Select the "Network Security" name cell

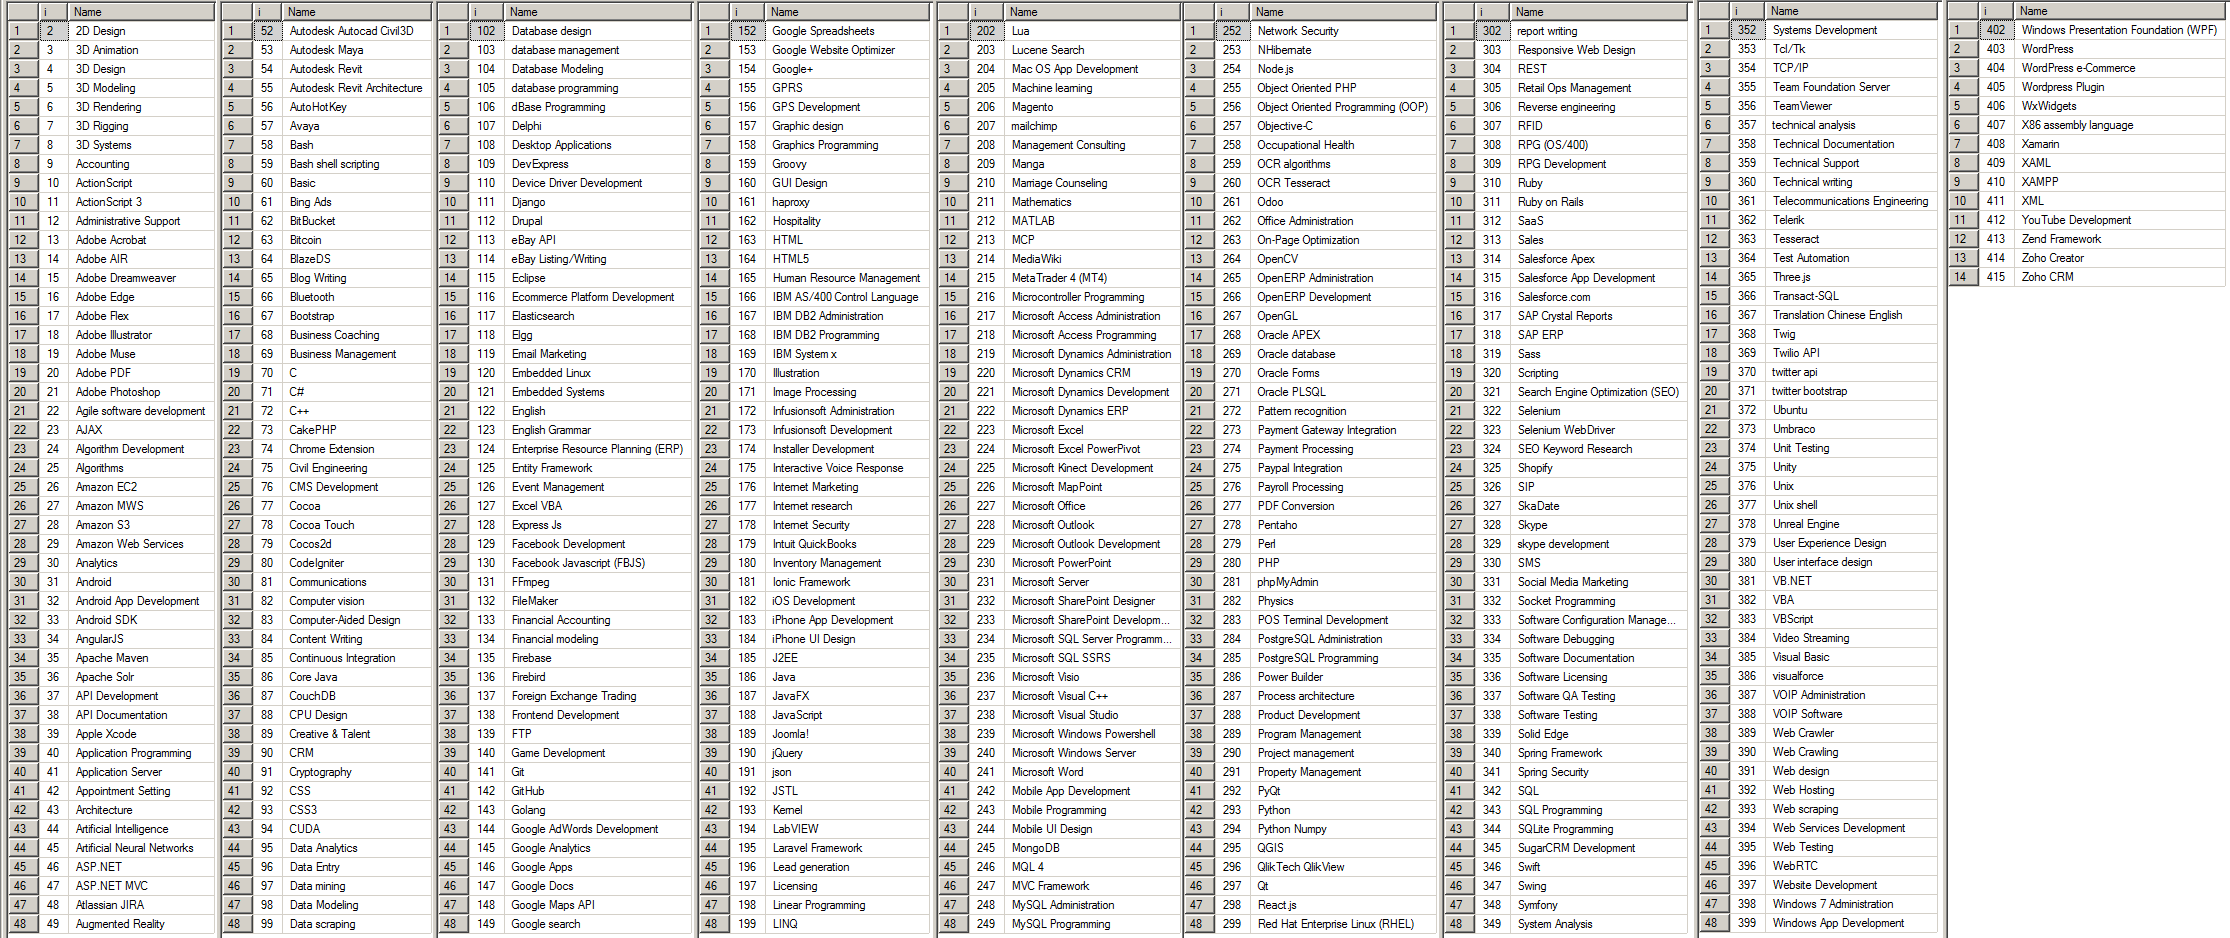coord(1343,31)
